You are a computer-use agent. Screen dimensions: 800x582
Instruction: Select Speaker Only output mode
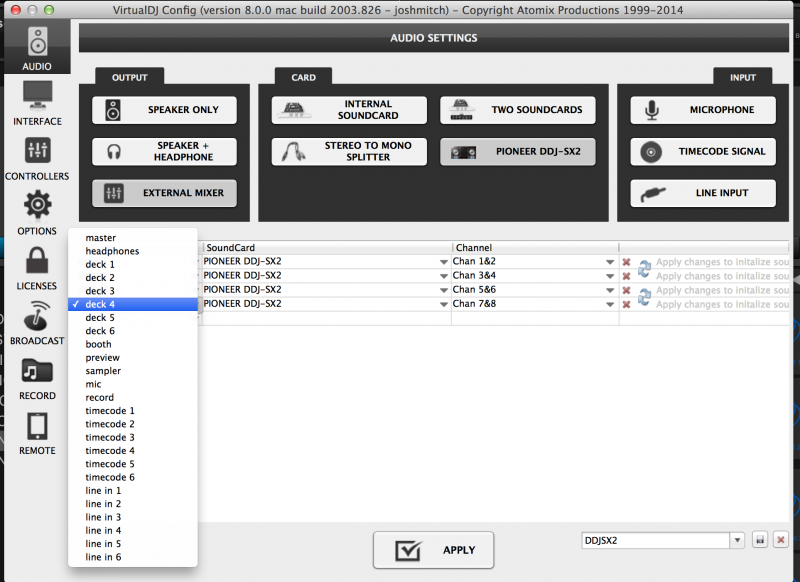(164, 110)
